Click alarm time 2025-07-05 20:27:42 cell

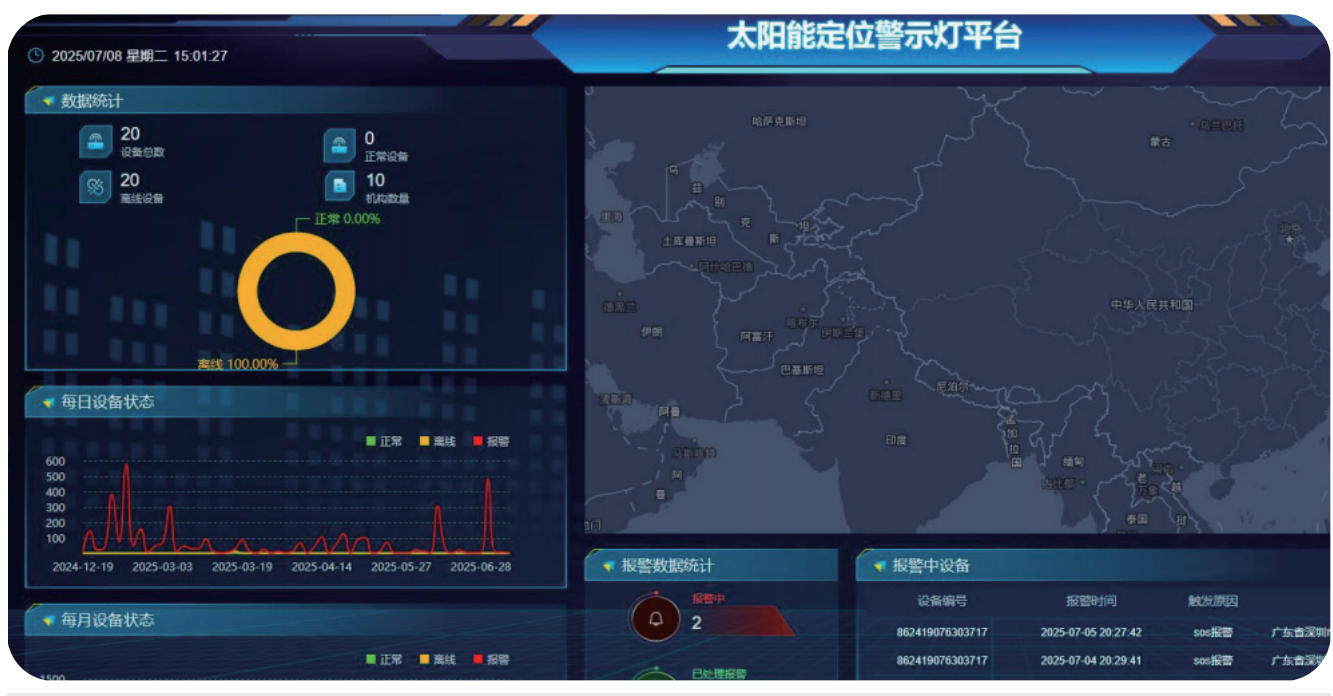tap(1091, 632)
